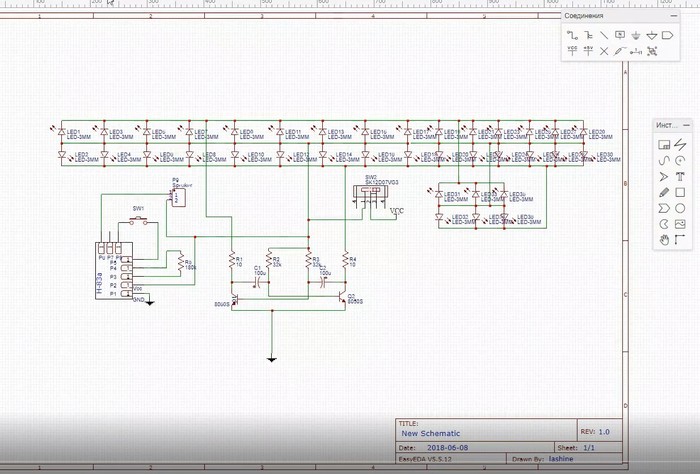Select the Wire tool in the wiring panel
The image size is (700, 474).
pyautogui.click(x=572, y=34)
